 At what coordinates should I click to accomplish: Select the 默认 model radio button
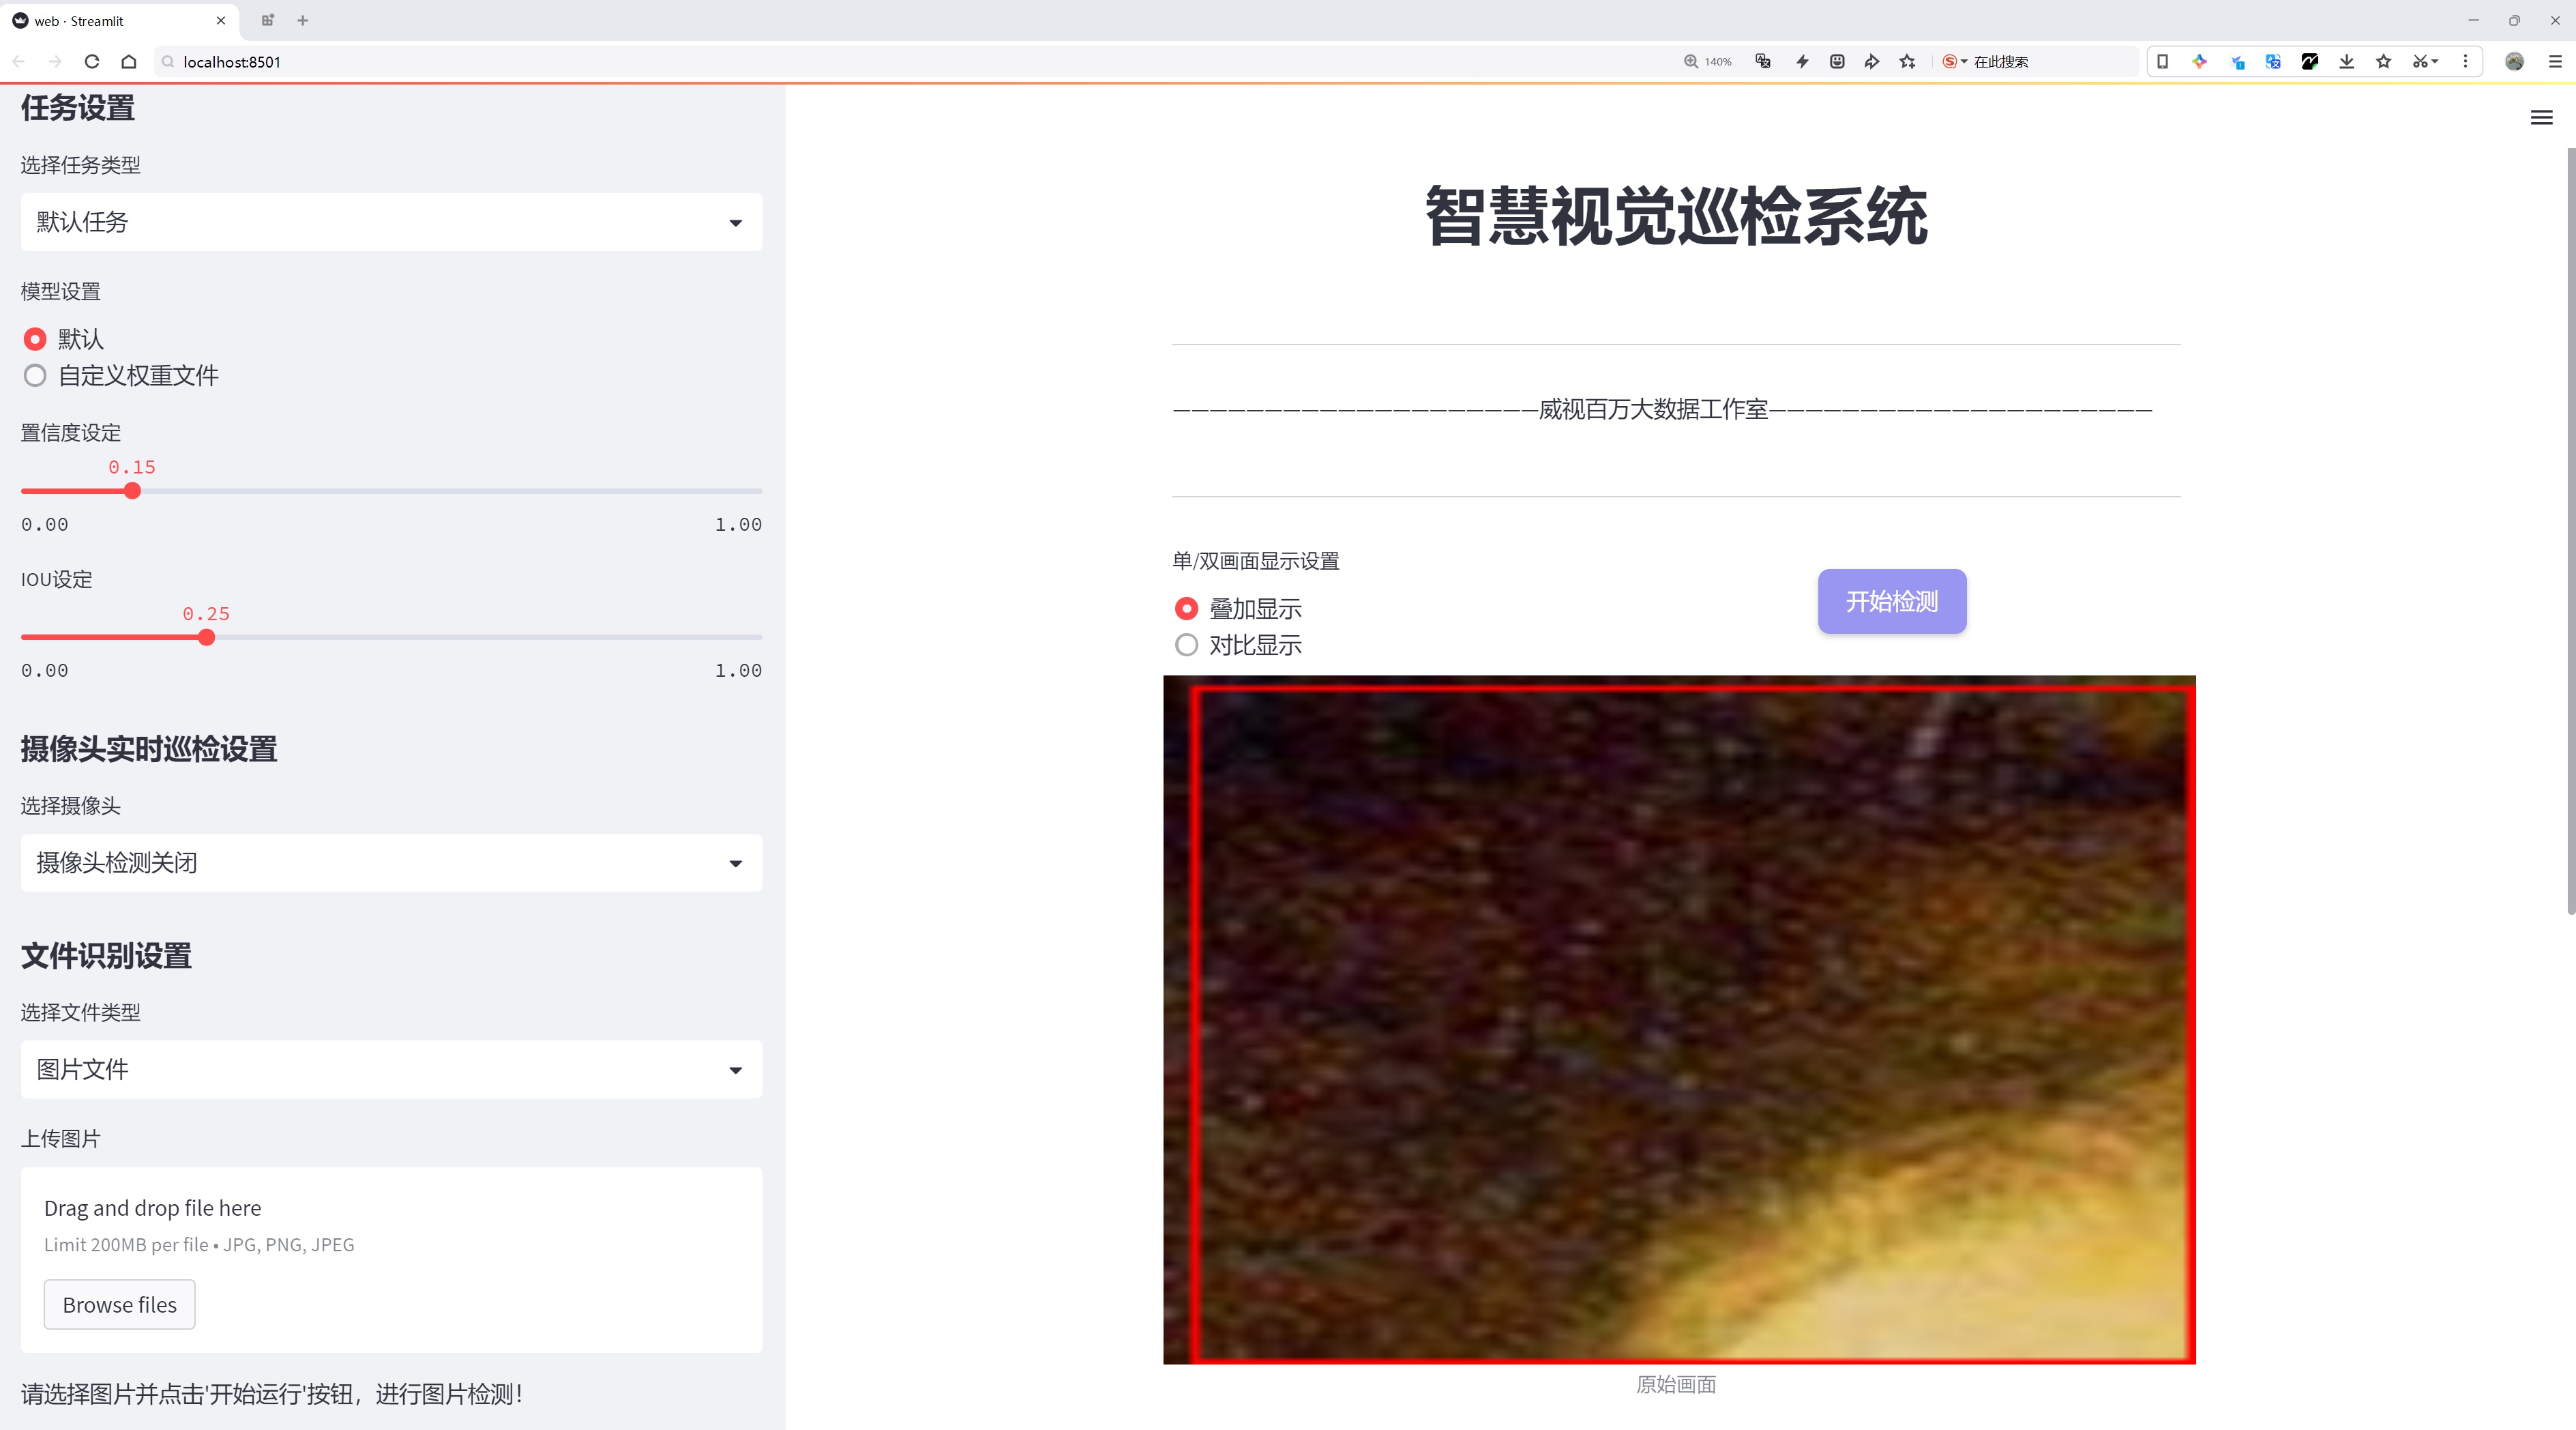35,339
